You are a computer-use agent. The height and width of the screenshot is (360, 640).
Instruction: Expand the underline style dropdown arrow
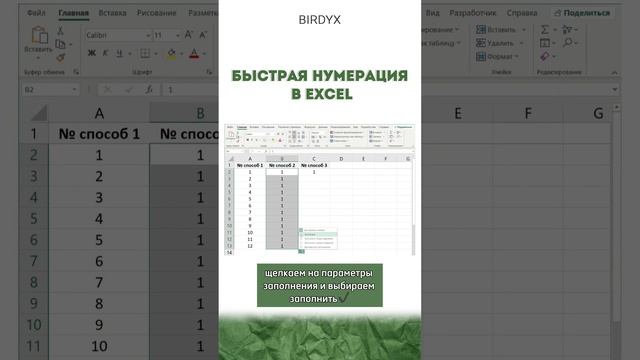click(x=130, y=54)
